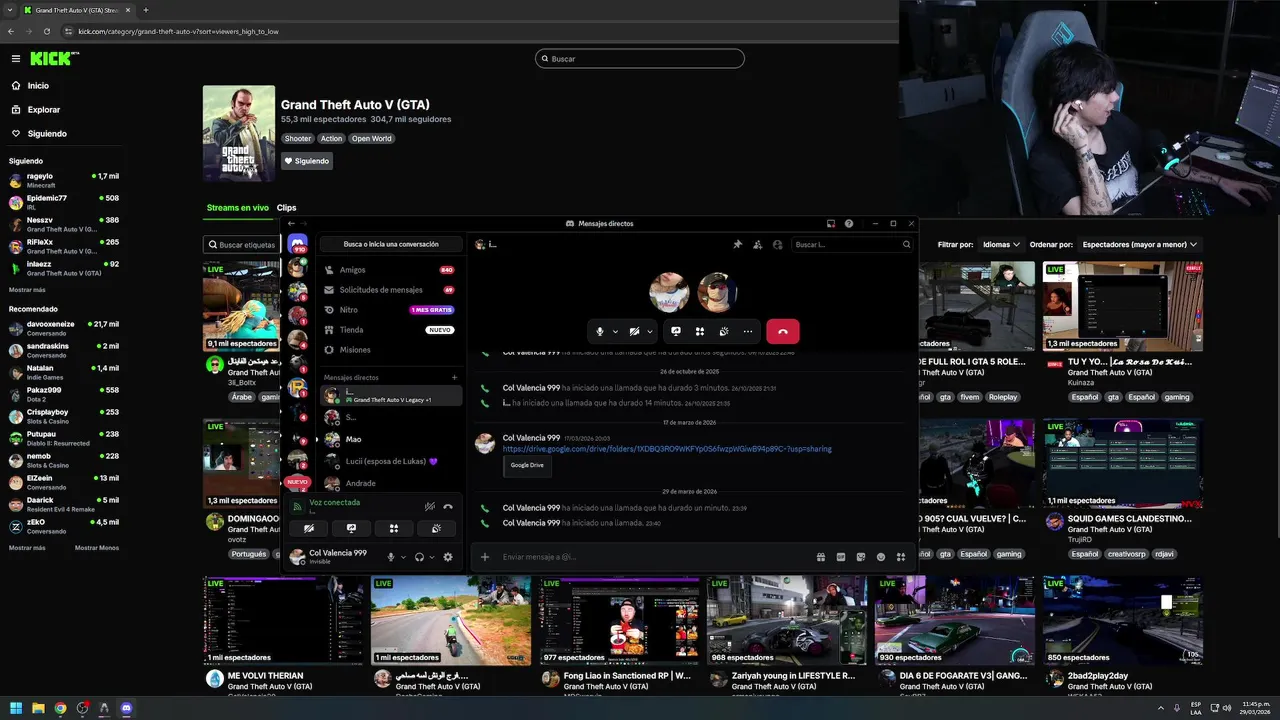
Task: Open Solicitudes de mensajes in Discord
Action: click(x=390, y=290)
